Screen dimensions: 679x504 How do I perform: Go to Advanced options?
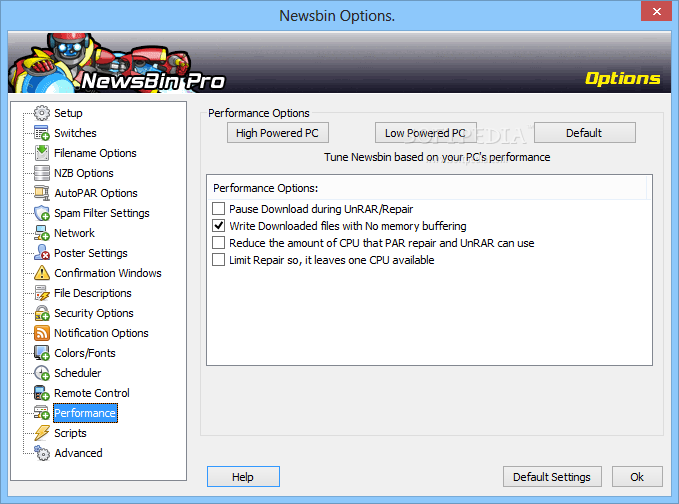(78, 453)
